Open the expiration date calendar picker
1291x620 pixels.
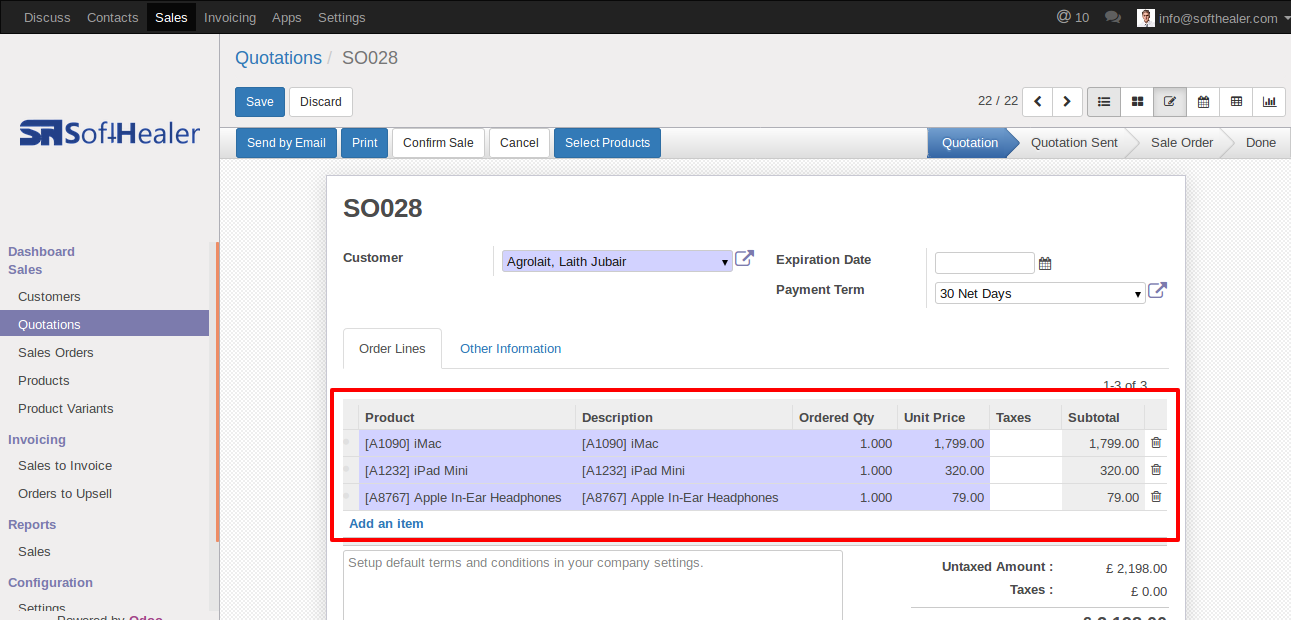click(1045, 264)
